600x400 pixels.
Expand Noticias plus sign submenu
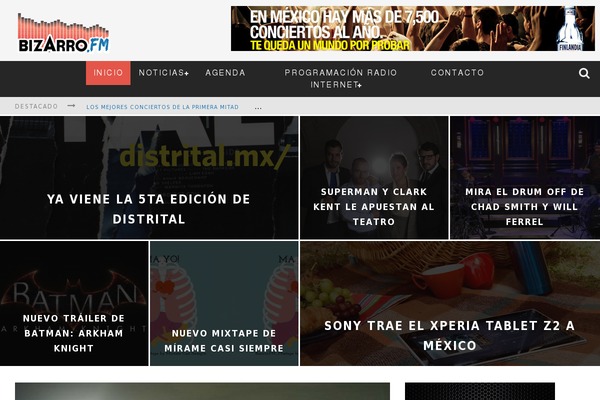pyautogui.click(x=187, y=73)
